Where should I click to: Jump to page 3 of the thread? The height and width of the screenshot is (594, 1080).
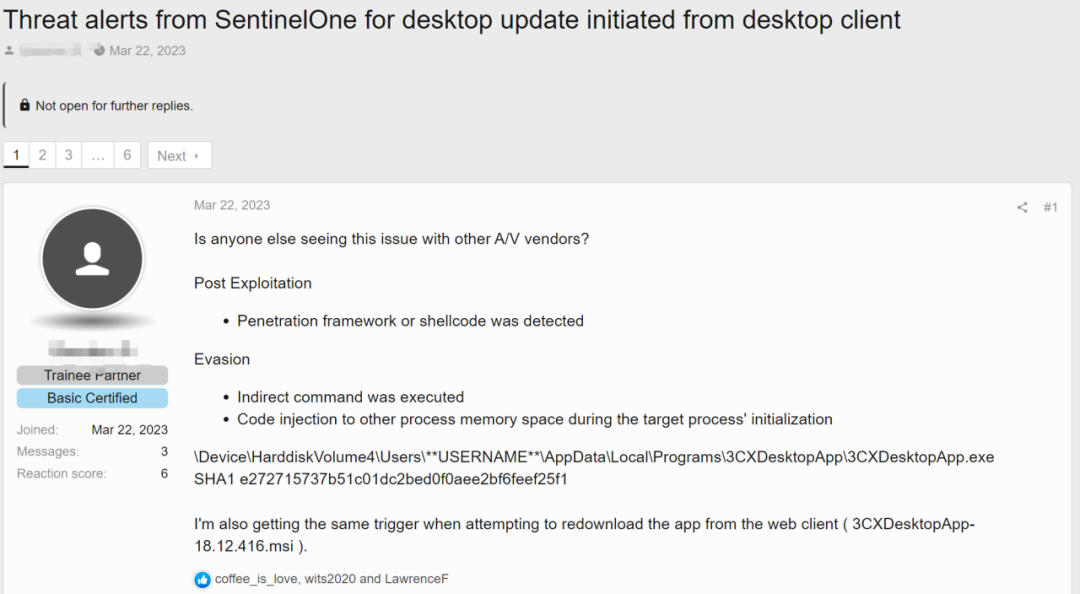[68, 155]
